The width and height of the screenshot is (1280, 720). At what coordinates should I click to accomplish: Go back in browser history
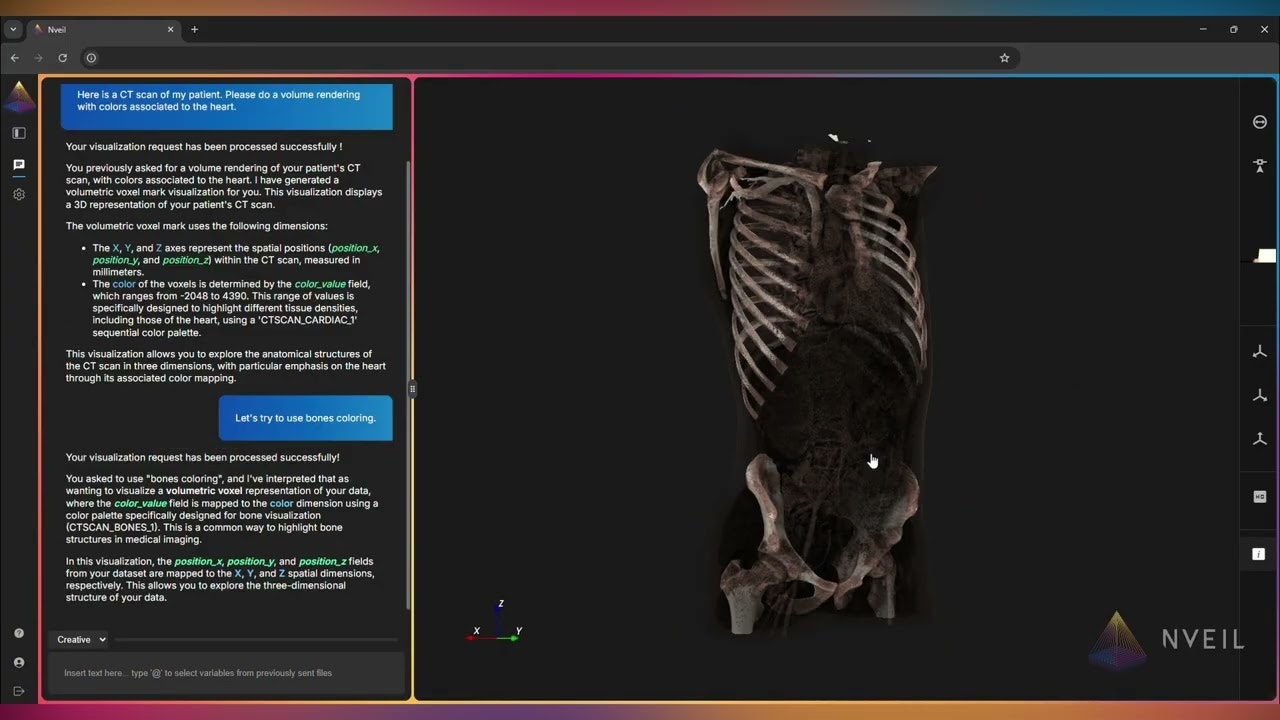(14, 58)
